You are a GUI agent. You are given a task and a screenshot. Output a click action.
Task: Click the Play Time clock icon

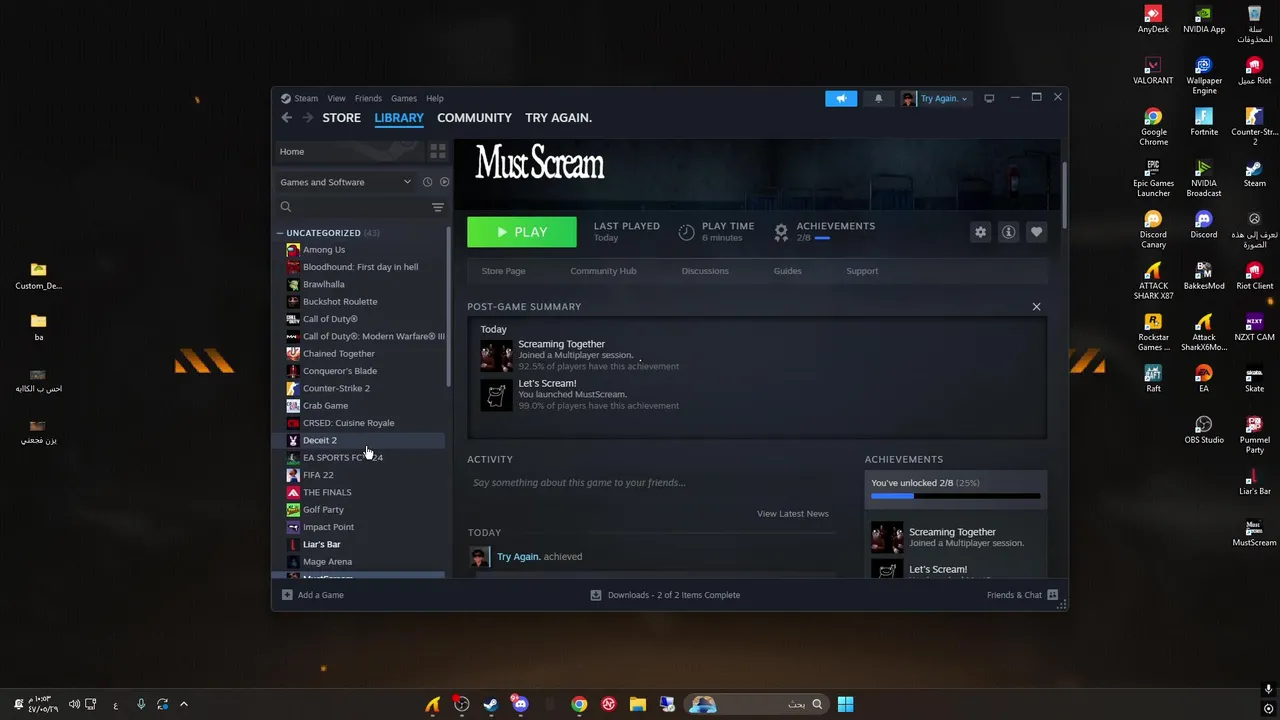pyautogui.click(x=686, y=232)
